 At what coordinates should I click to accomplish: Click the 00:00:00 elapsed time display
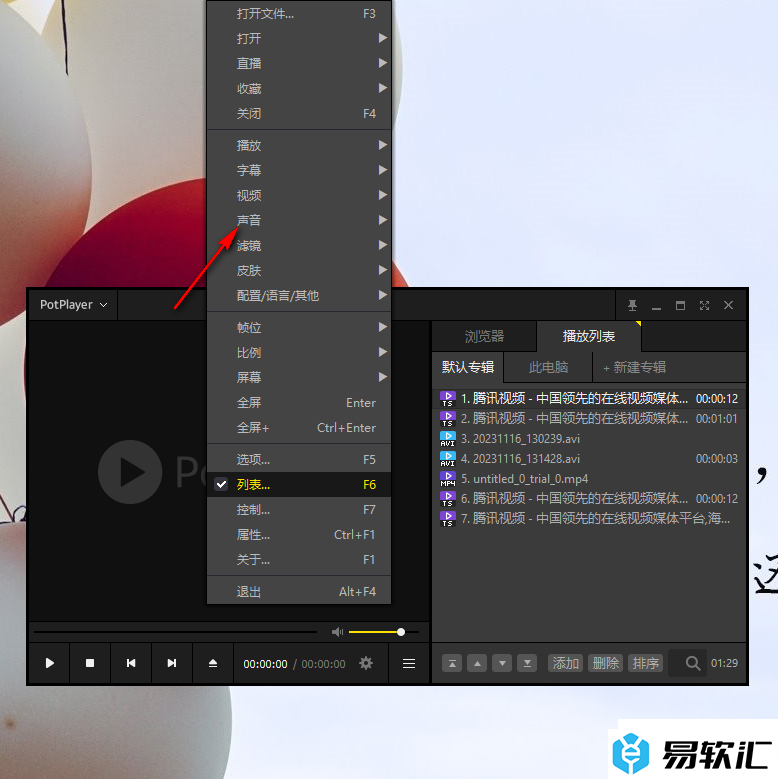(x=265, y=664)
